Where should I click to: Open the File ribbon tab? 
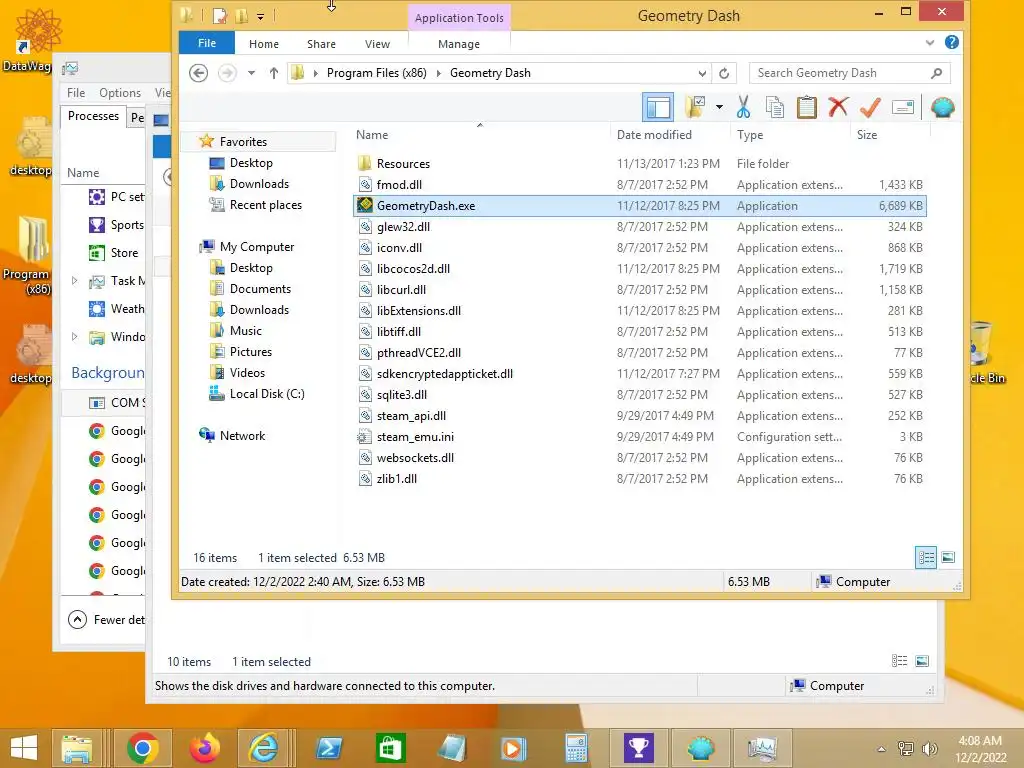(x=207, y=43)
